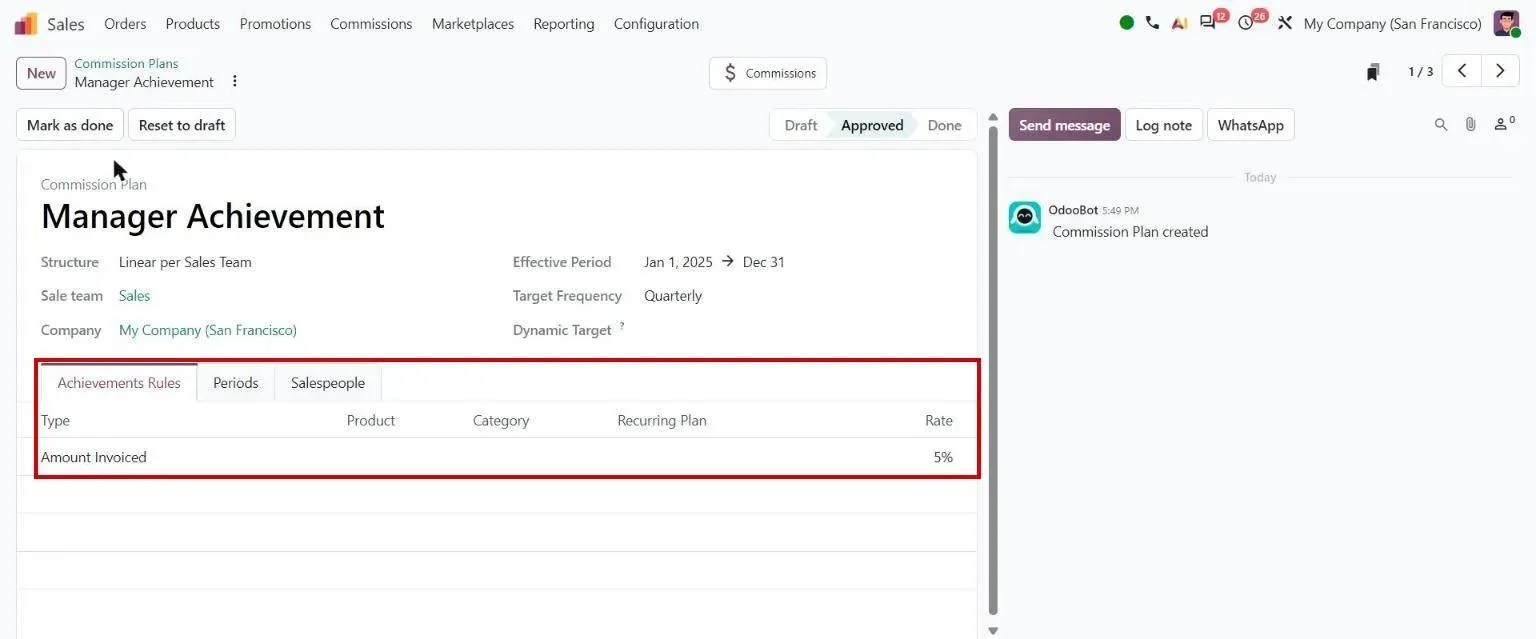Set status to Draft in status bar
The image size is (1536, 639).
click(800, 125)
